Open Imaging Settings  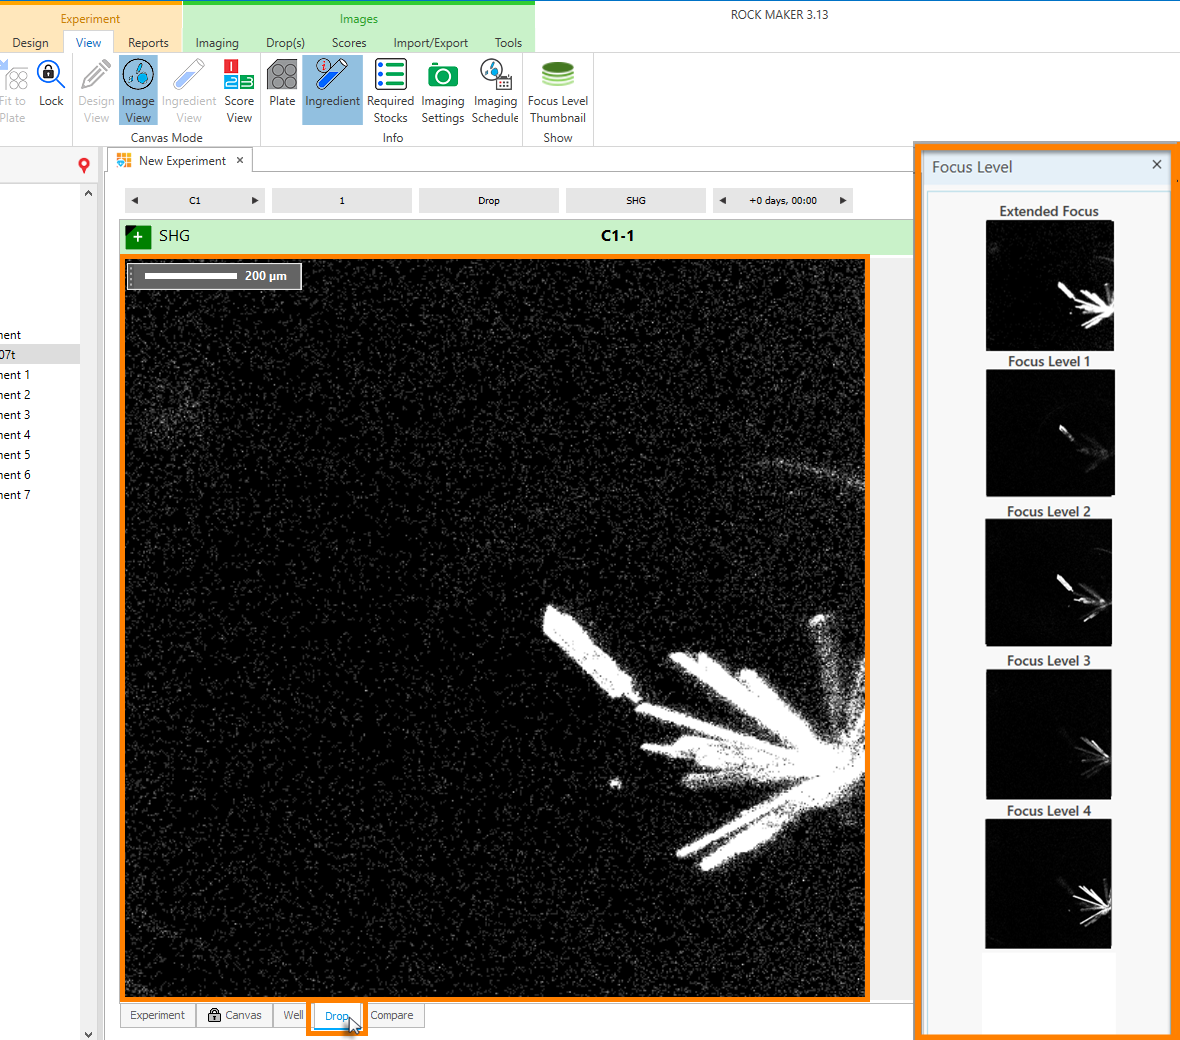[442, 90]
